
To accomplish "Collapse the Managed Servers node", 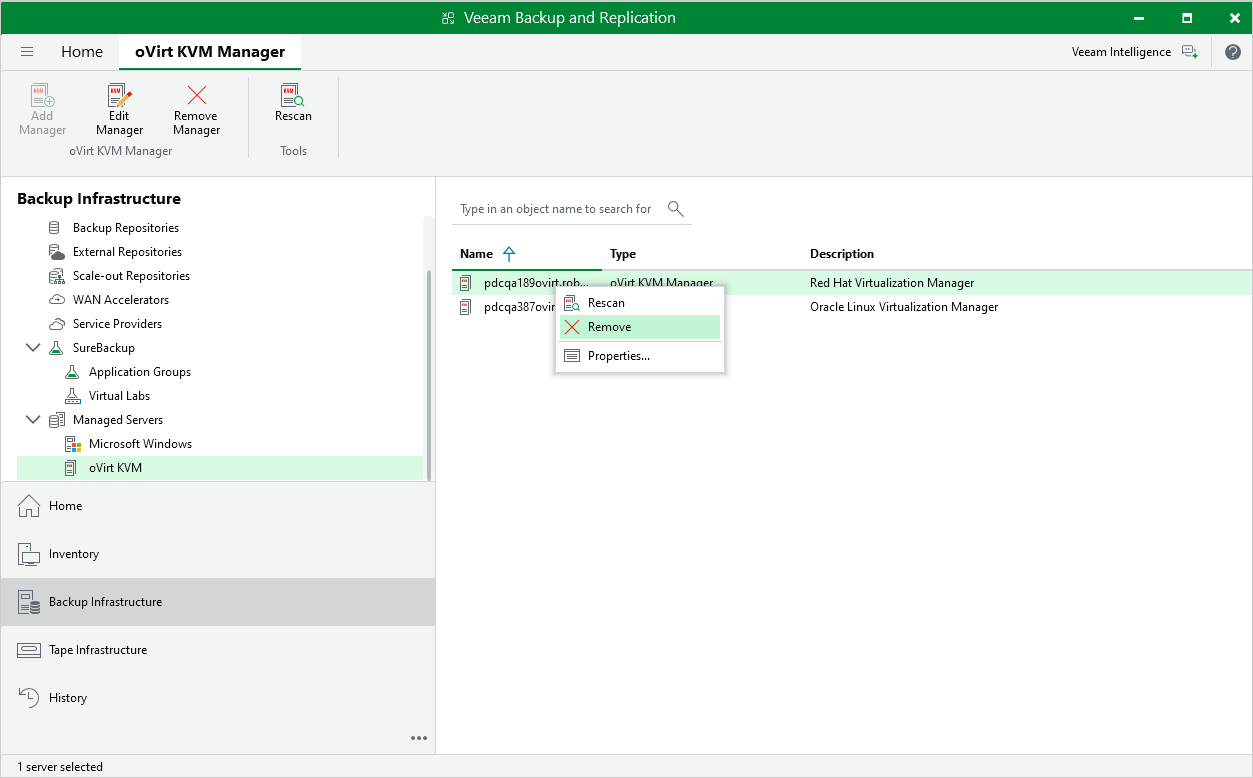I will (x=33, y=419).
